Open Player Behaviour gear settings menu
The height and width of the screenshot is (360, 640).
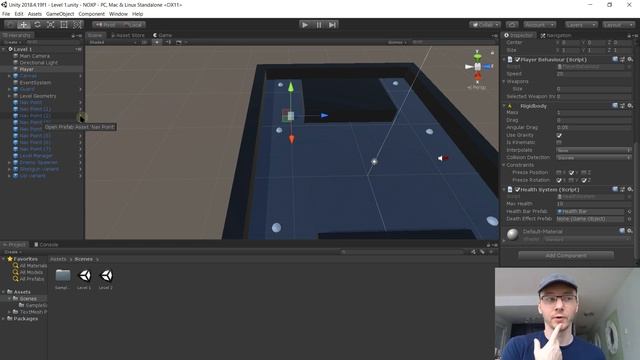point(630,60)
